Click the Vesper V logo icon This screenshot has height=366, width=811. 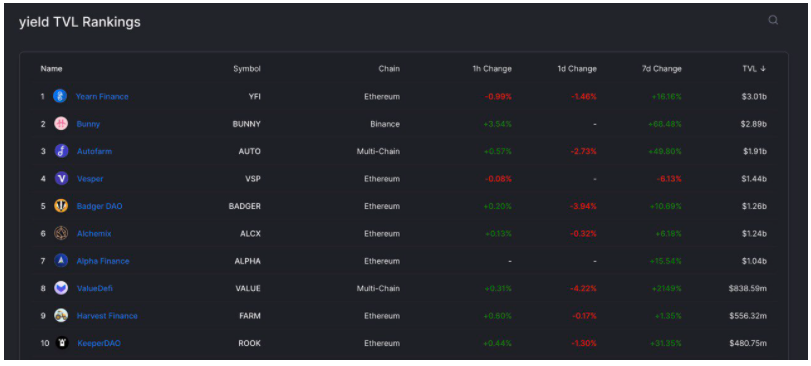pyautogui.click(x=61, y=178)
